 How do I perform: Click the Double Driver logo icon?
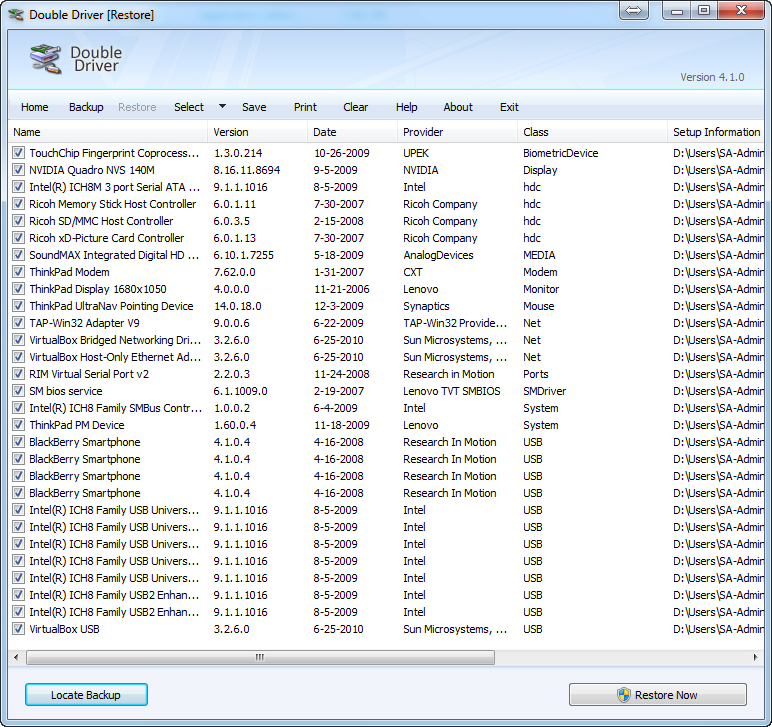(x=45, y=59)
